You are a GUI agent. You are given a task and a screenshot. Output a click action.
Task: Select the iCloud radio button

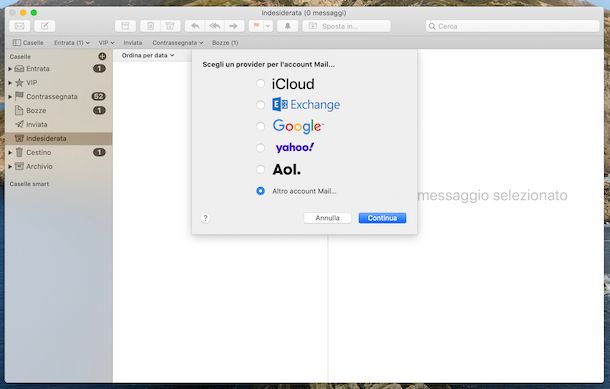point(261,83)
